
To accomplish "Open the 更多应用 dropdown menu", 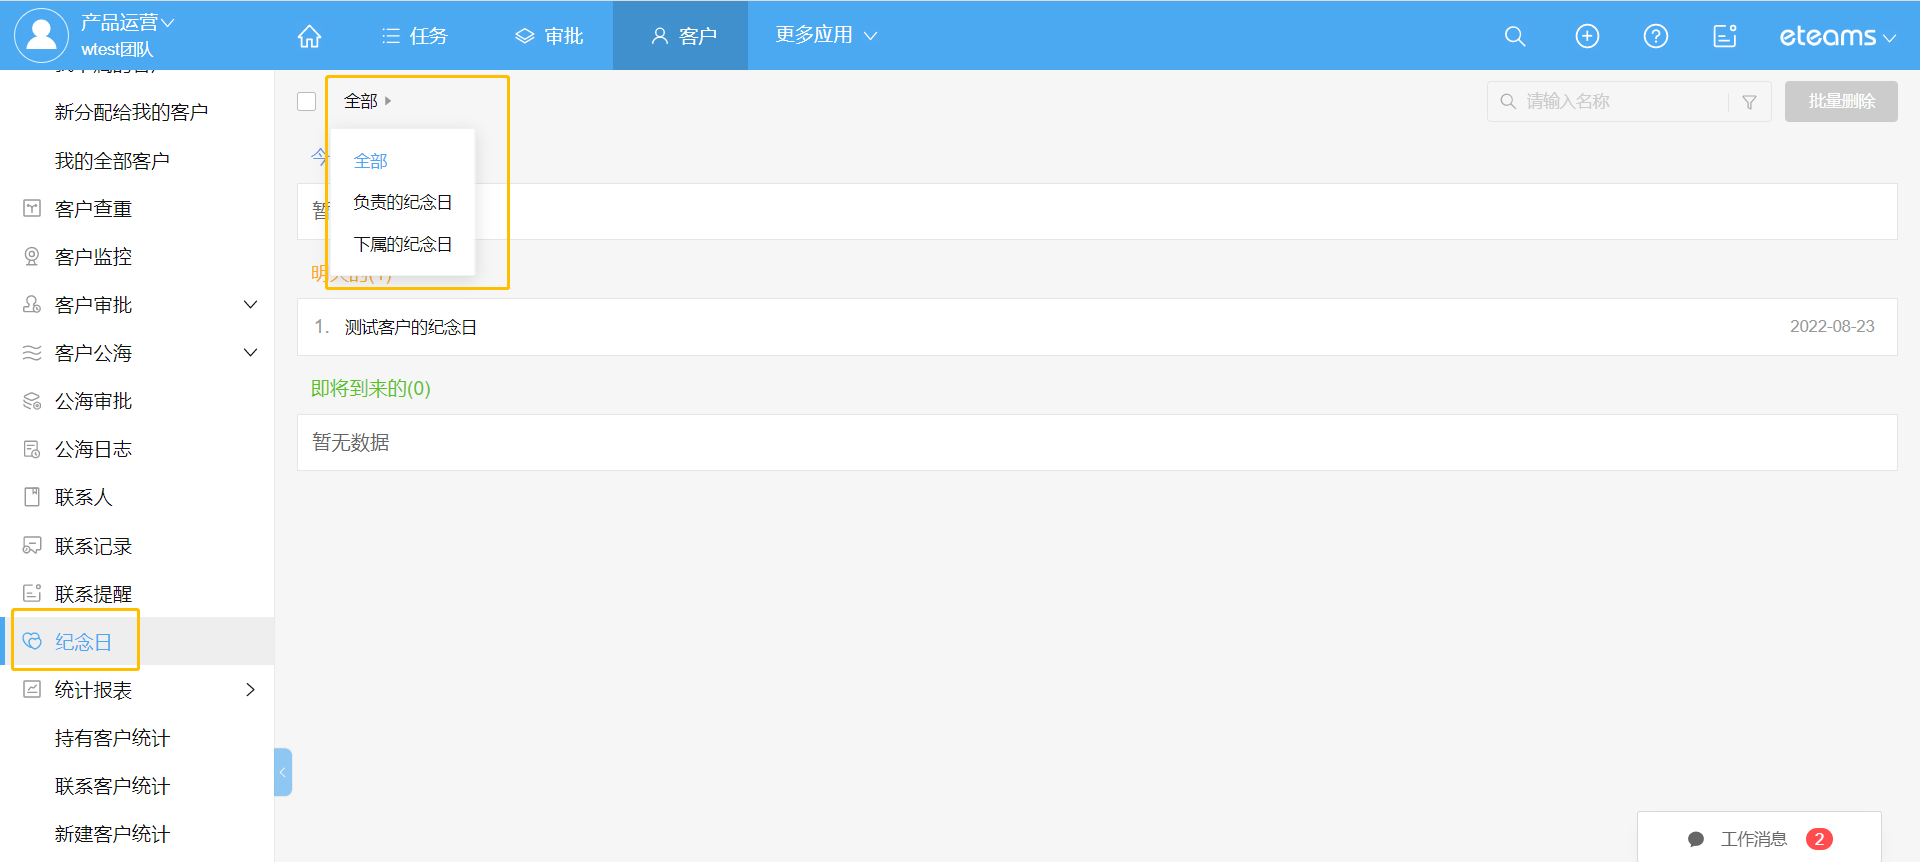I will coord(825,35).
